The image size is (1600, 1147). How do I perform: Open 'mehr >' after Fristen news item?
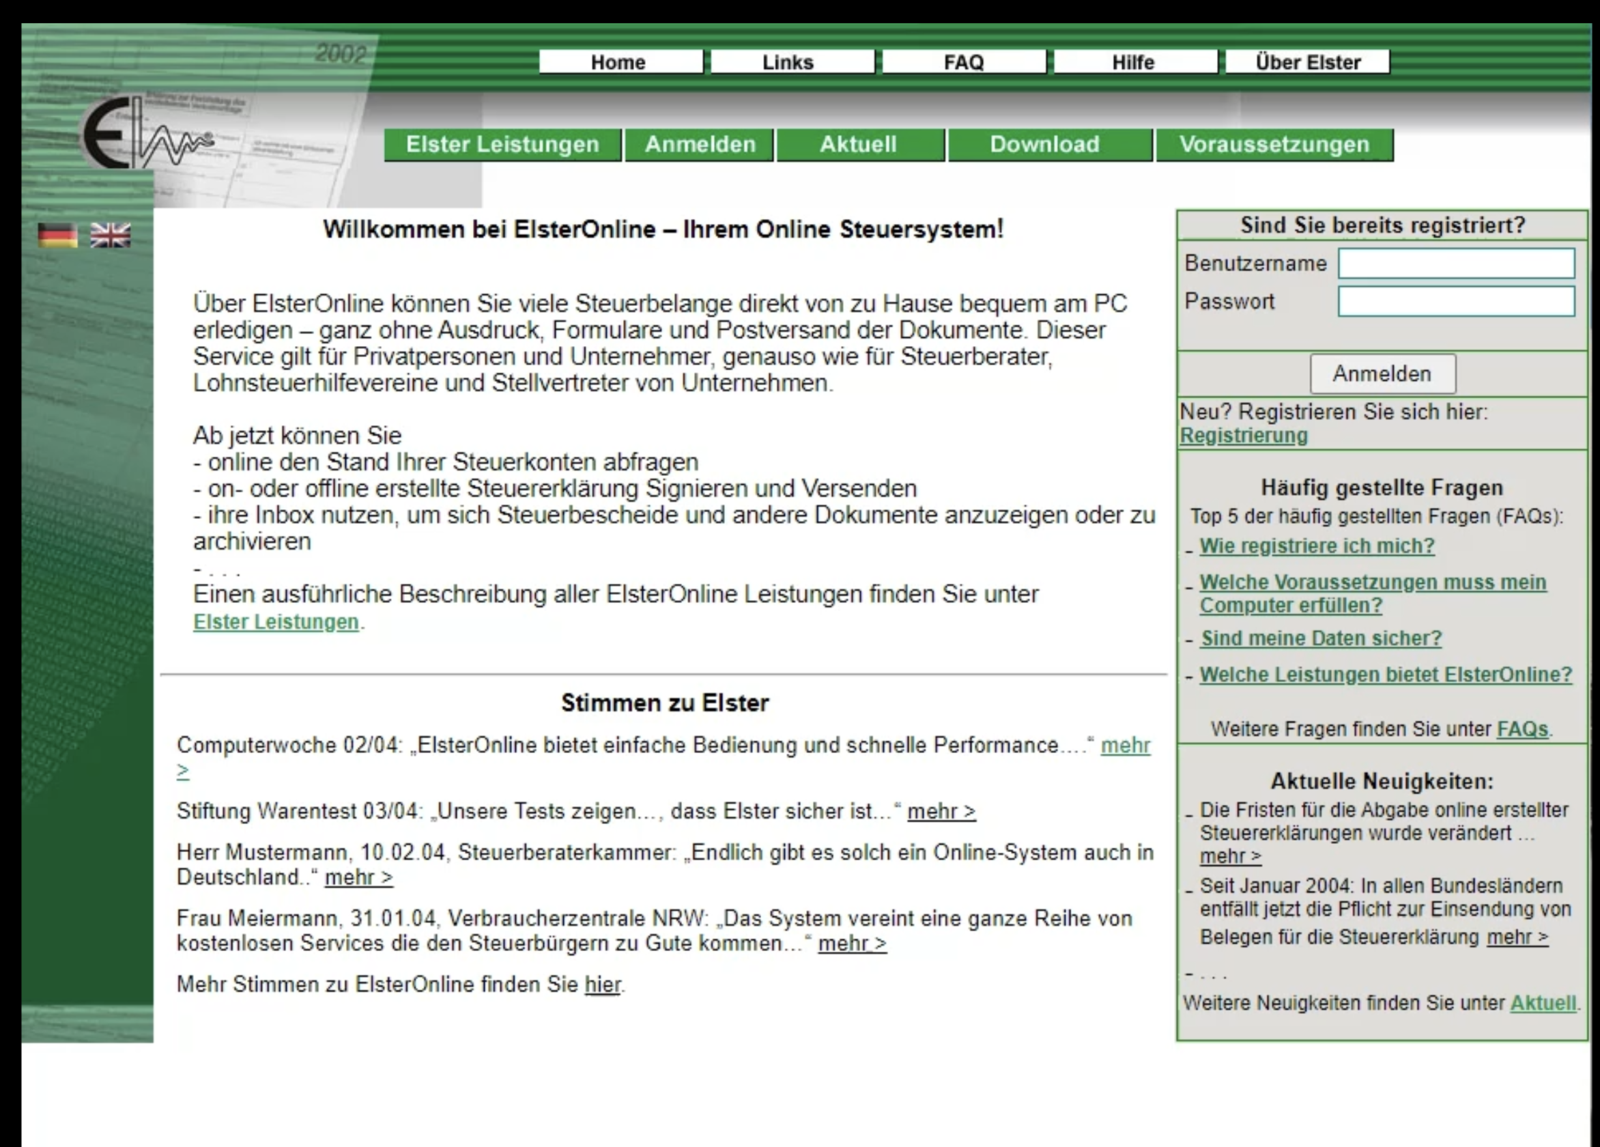1230,857
